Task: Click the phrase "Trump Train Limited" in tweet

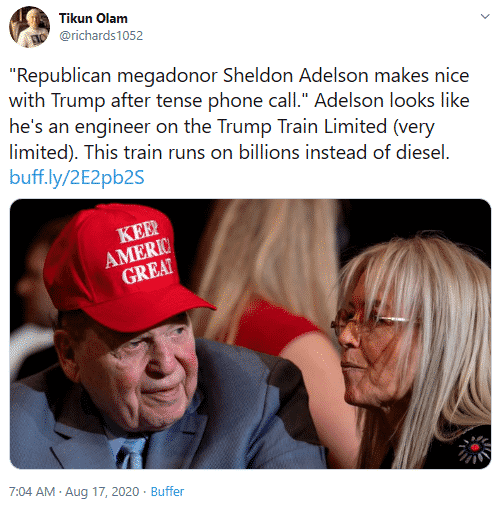Action: (302, 126)
